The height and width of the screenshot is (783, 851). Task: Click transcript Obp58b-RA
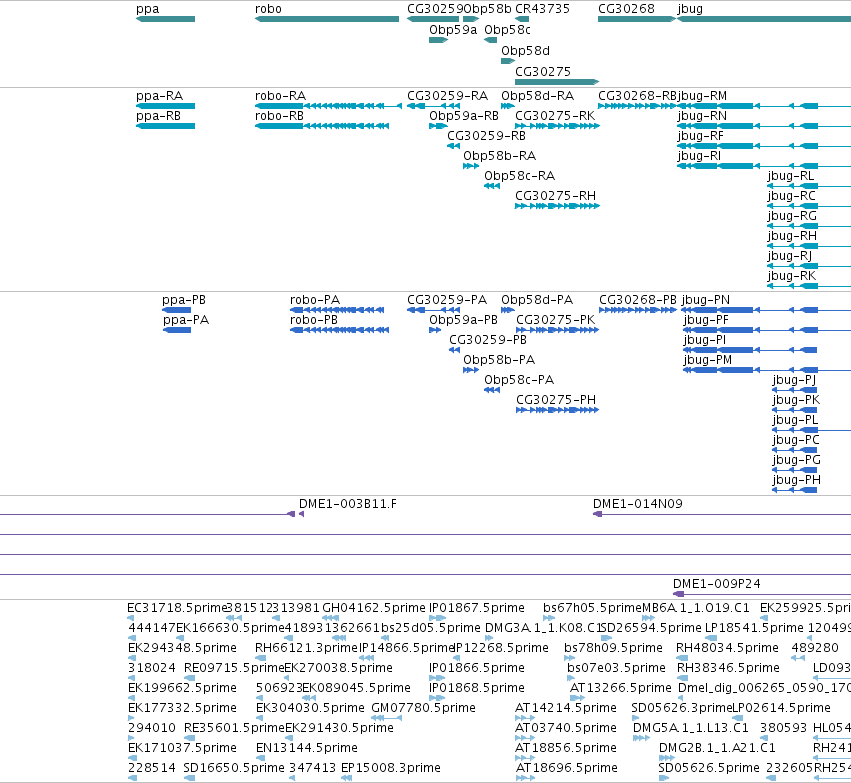click(x=471, y=166)
